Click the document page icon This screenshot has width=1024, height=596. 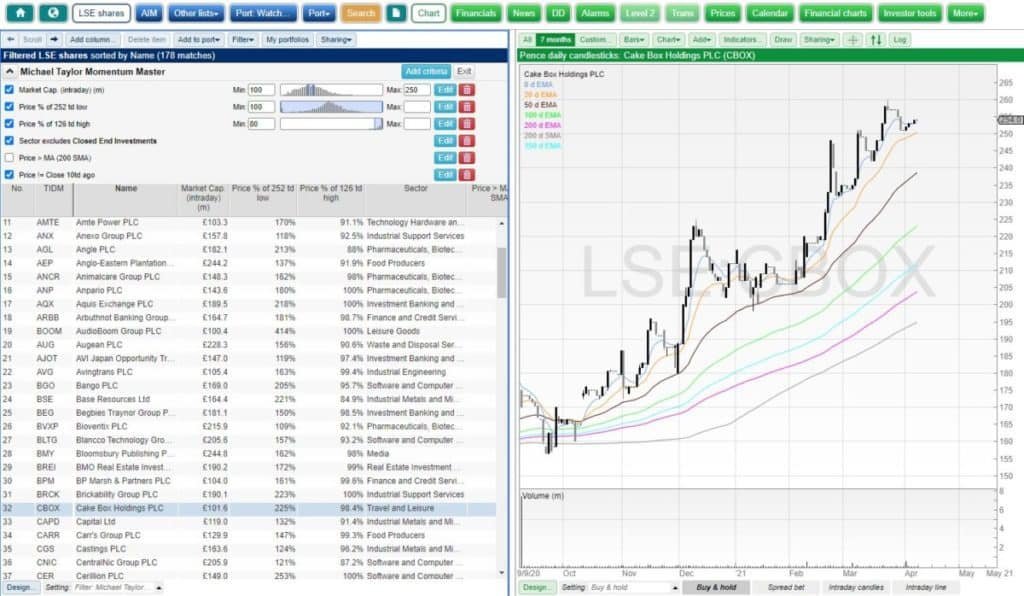point(397,14)
